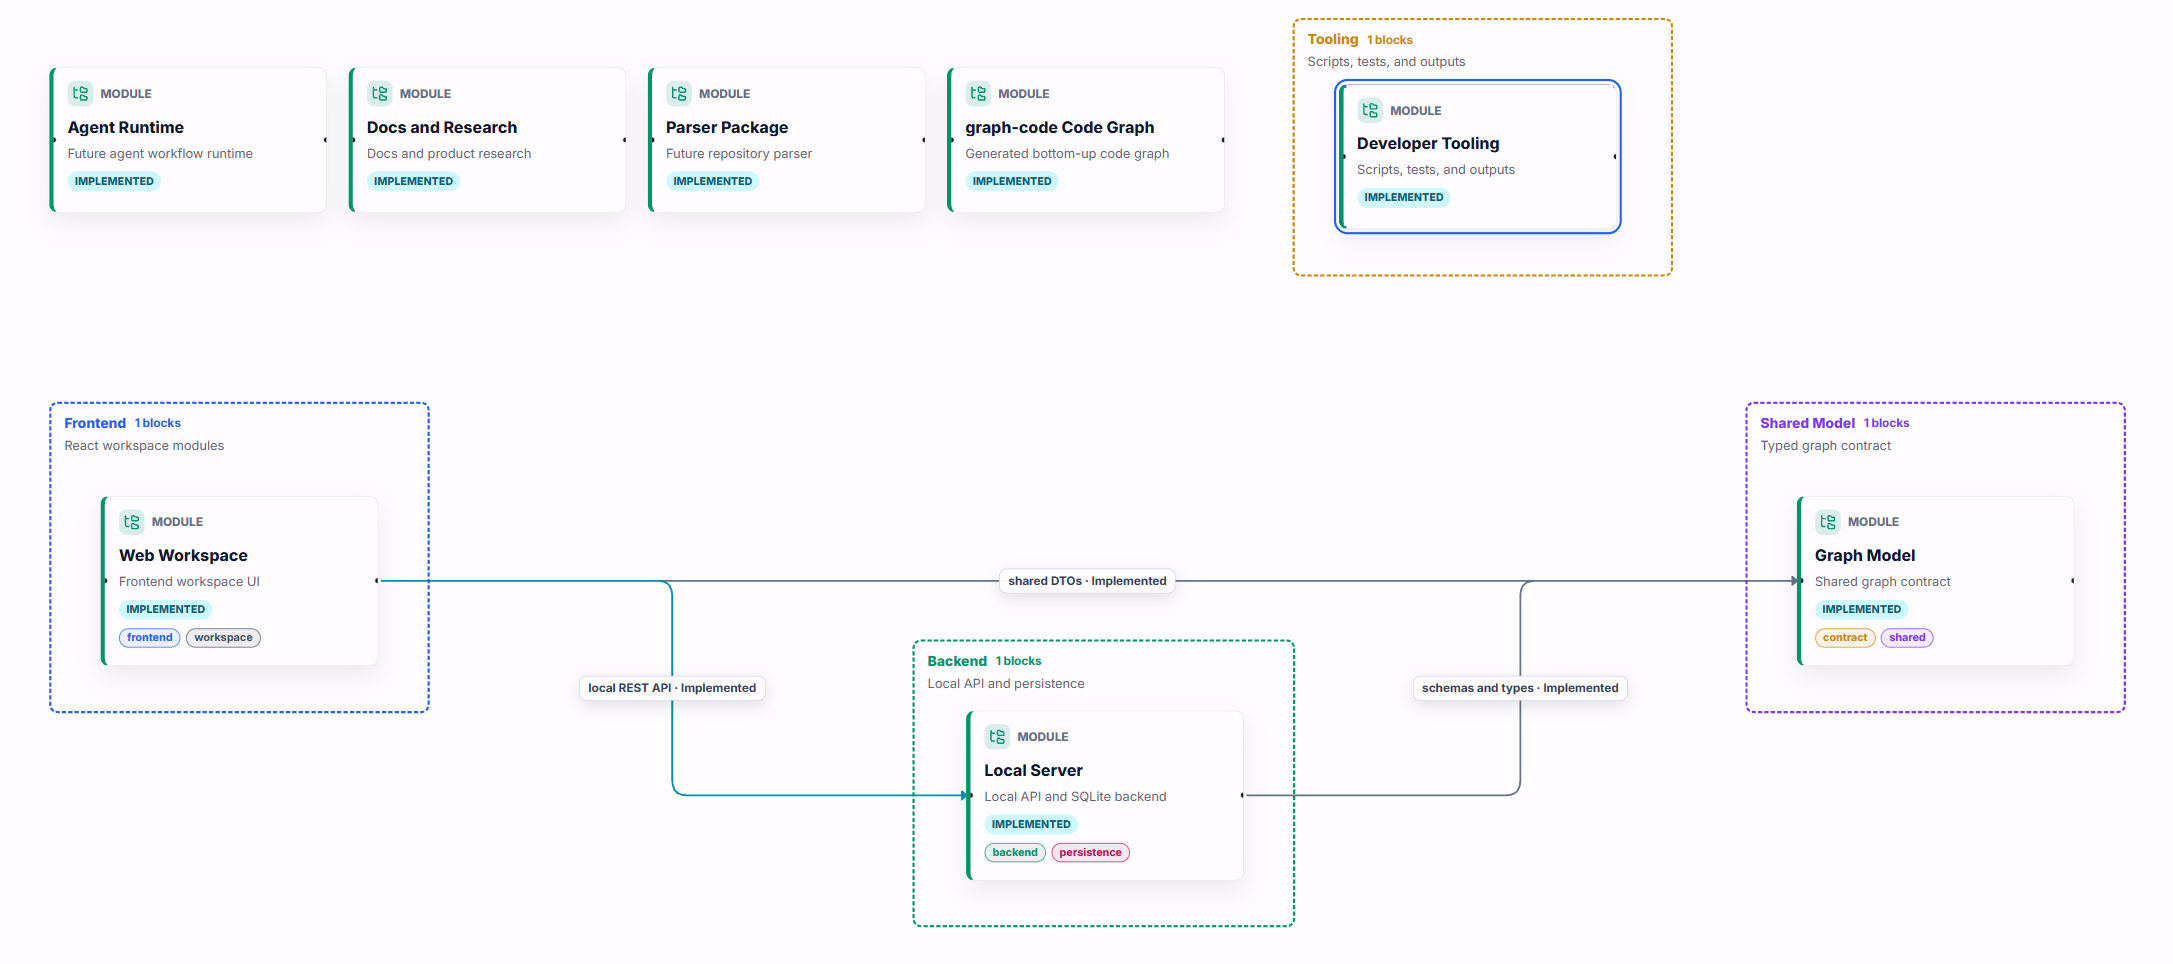The width and height of the screenshot is (2173, 964).
Task: Click the module icon on Parser Package card
Action: [x=679, y=93]
